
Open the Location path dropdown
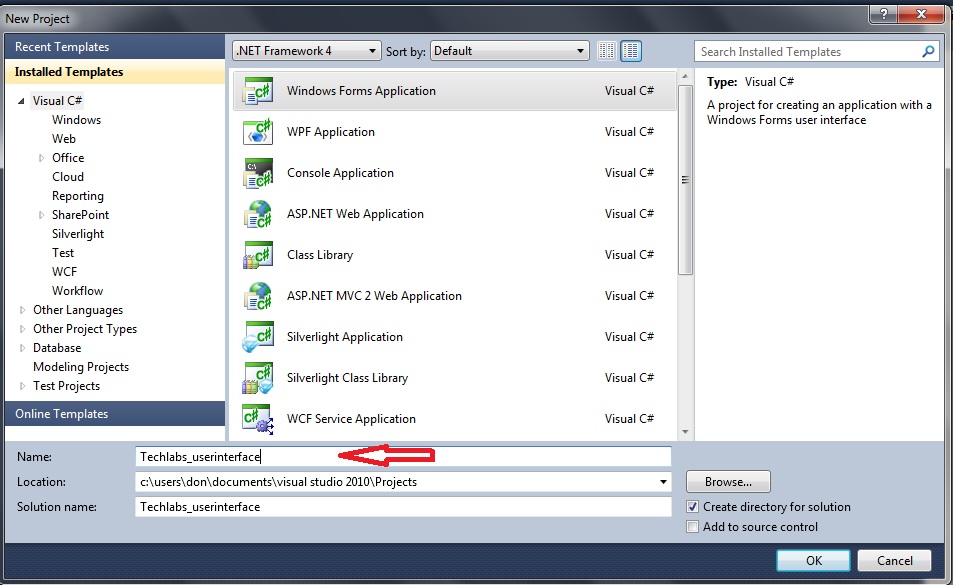tap(663, 482)
